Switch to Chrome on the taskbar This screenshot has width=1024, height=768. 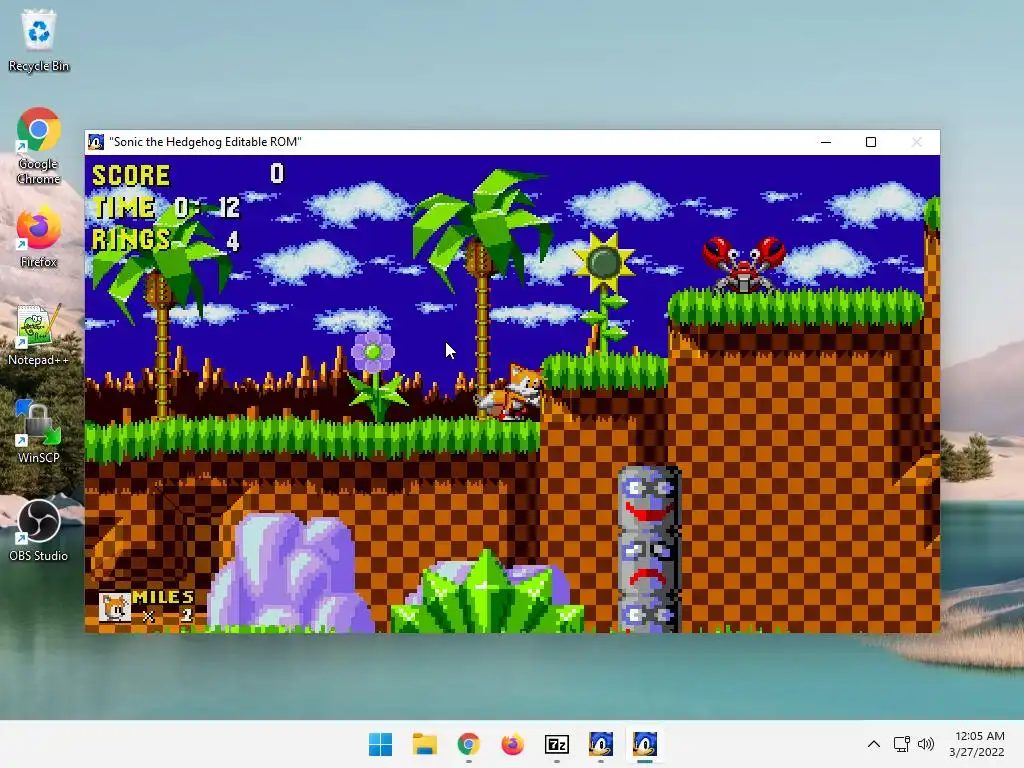pos(468,744)
